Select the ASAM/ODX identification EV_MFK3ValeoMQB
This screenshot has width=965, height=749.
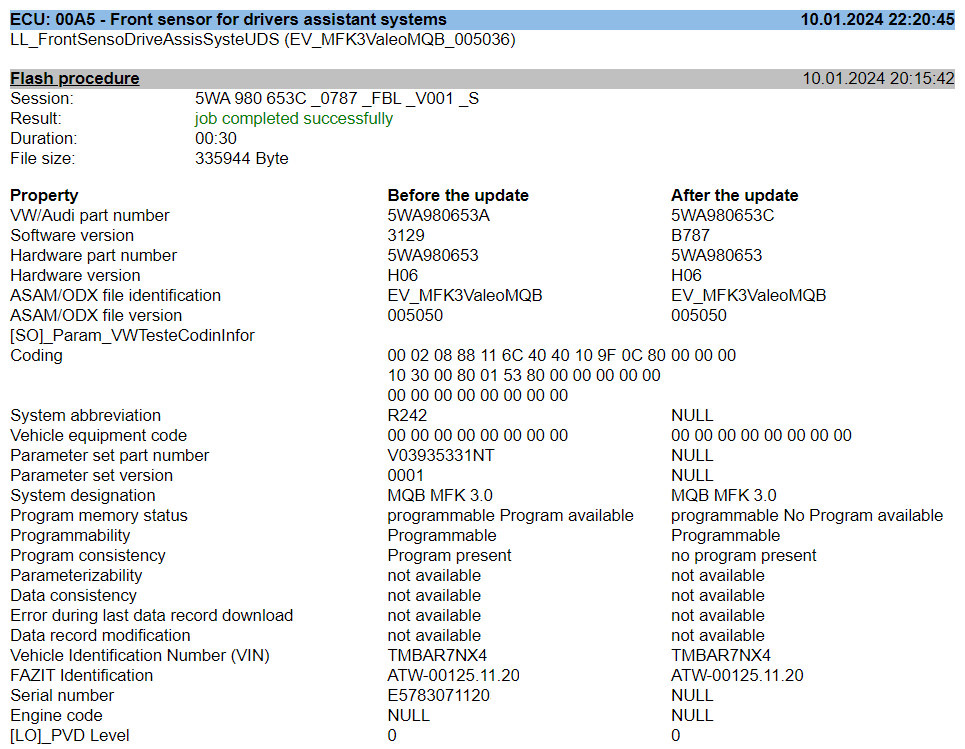tap(460, 295)
